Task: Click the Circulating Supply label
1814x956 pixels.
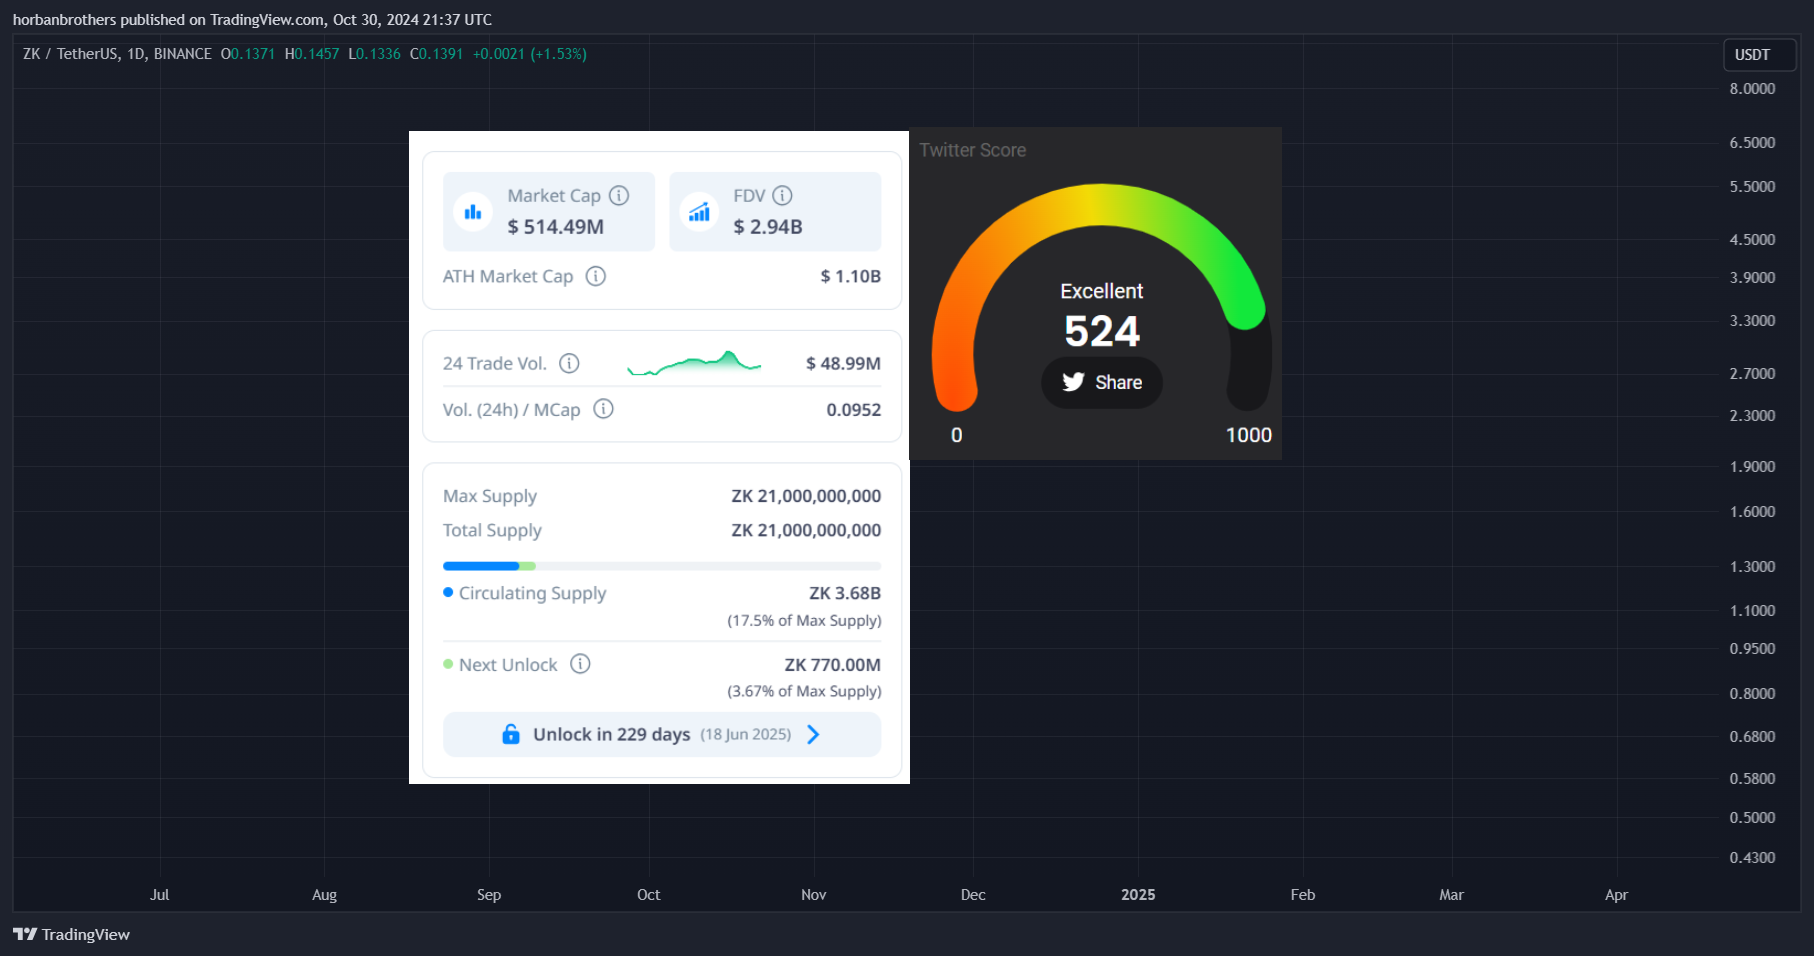Action: (533, 593)
